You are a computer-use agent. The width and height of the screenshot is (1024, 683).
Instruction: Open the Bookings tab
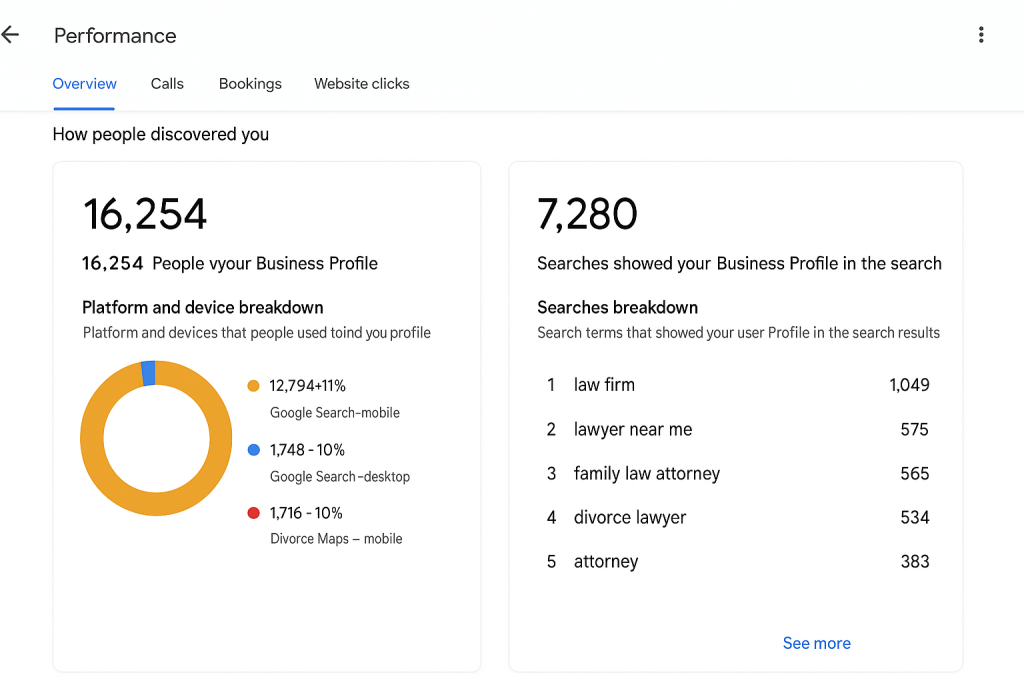(250, 84)
